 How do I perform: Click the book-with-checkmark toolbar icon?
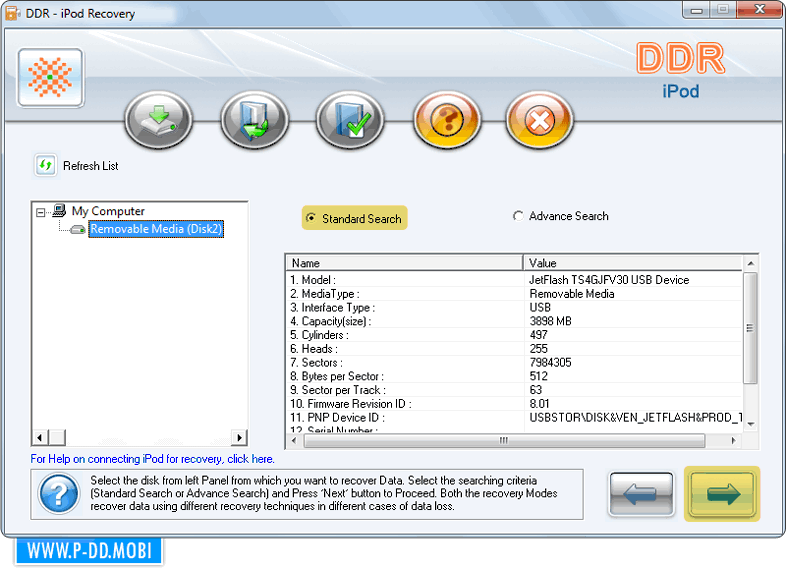click(x=350, y=120)
